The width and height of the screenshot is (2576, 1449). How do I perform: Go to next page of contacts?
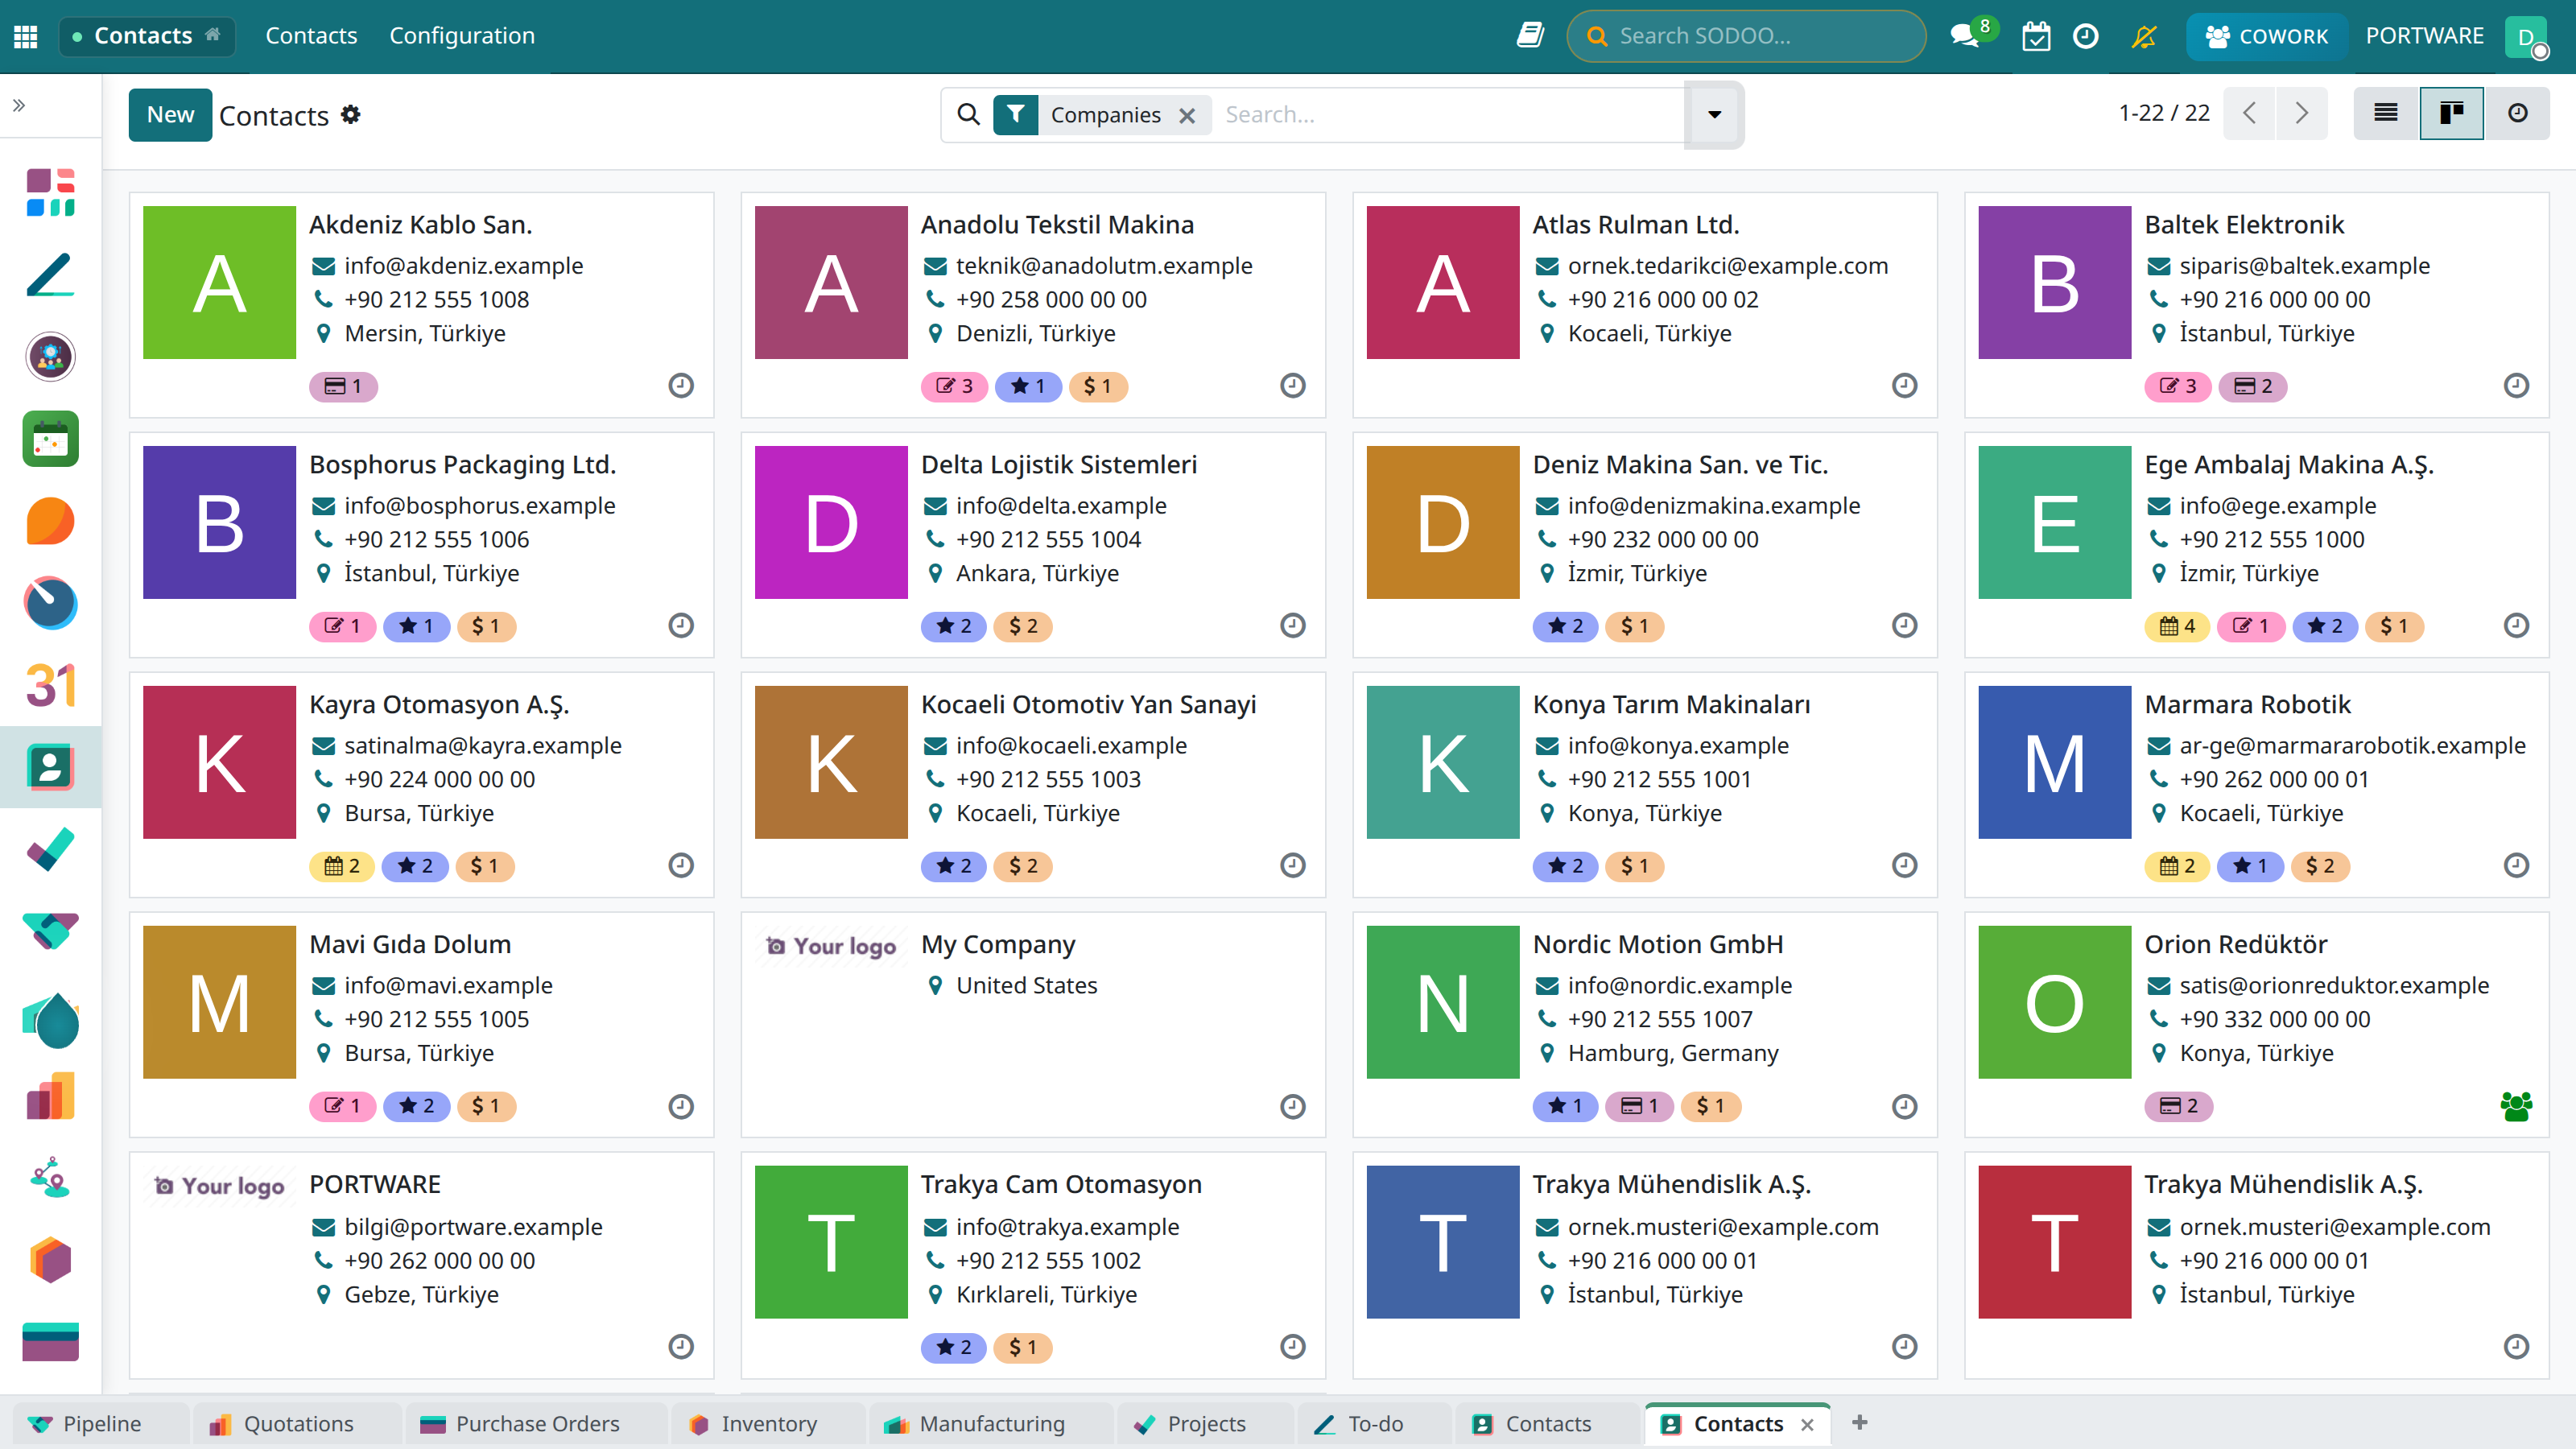coord(2301,113)
